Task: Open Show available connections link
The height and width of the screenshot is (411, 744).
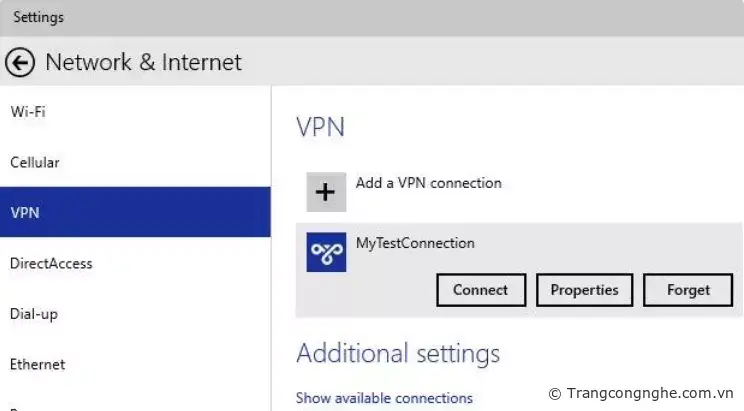Action: 384,398
